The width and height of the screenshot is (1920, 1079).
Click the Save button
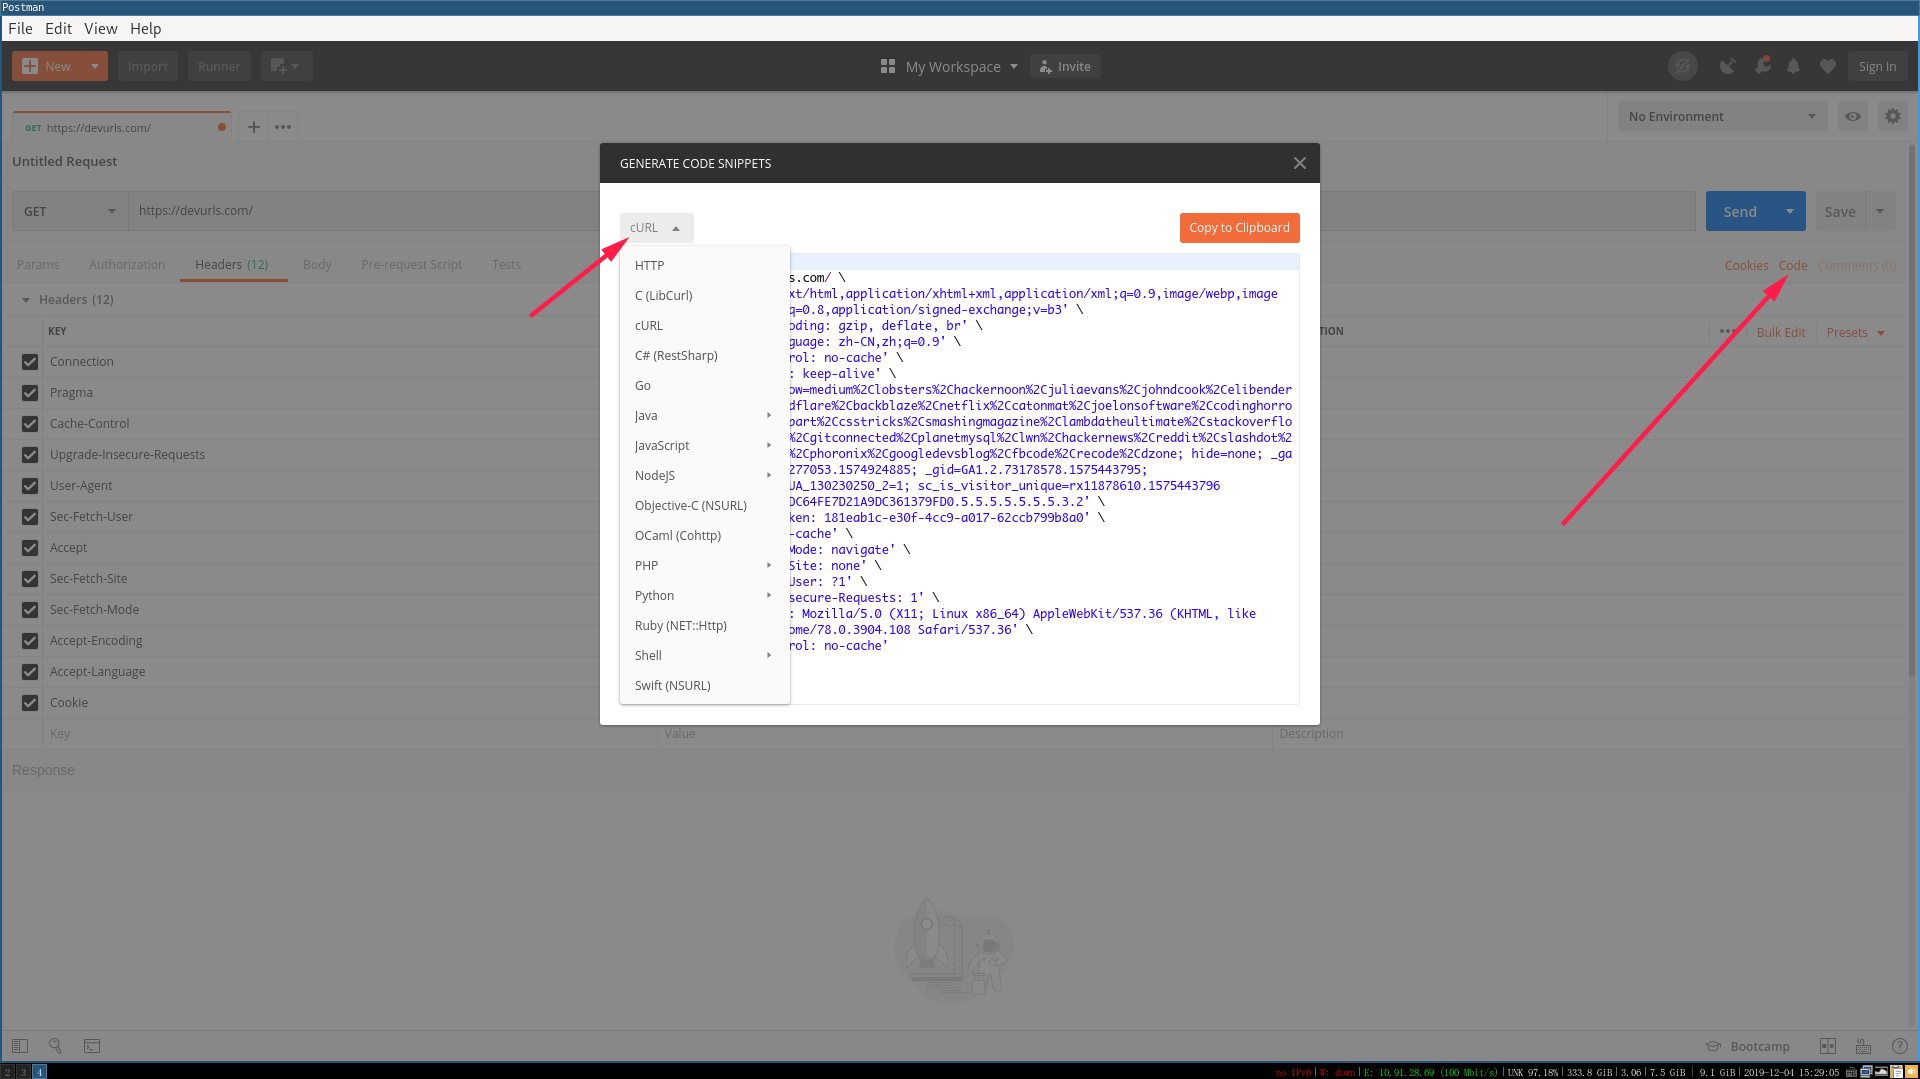tap(1840, 211)
